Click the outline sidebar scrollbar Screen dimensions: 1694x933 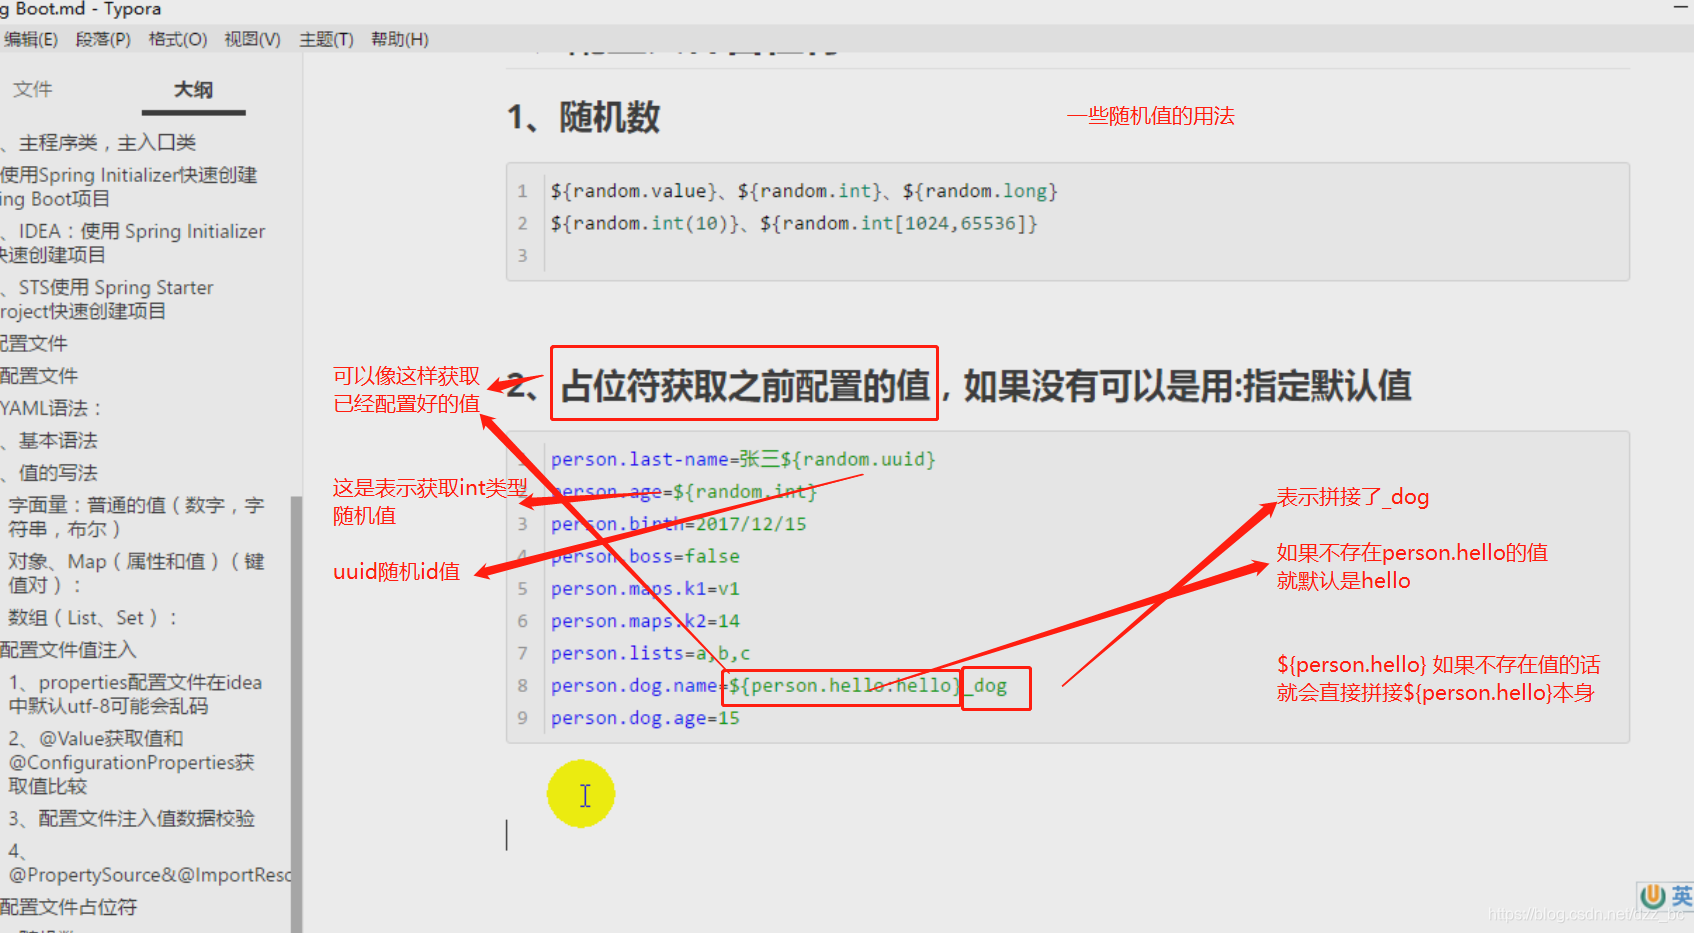coord(296,714)
